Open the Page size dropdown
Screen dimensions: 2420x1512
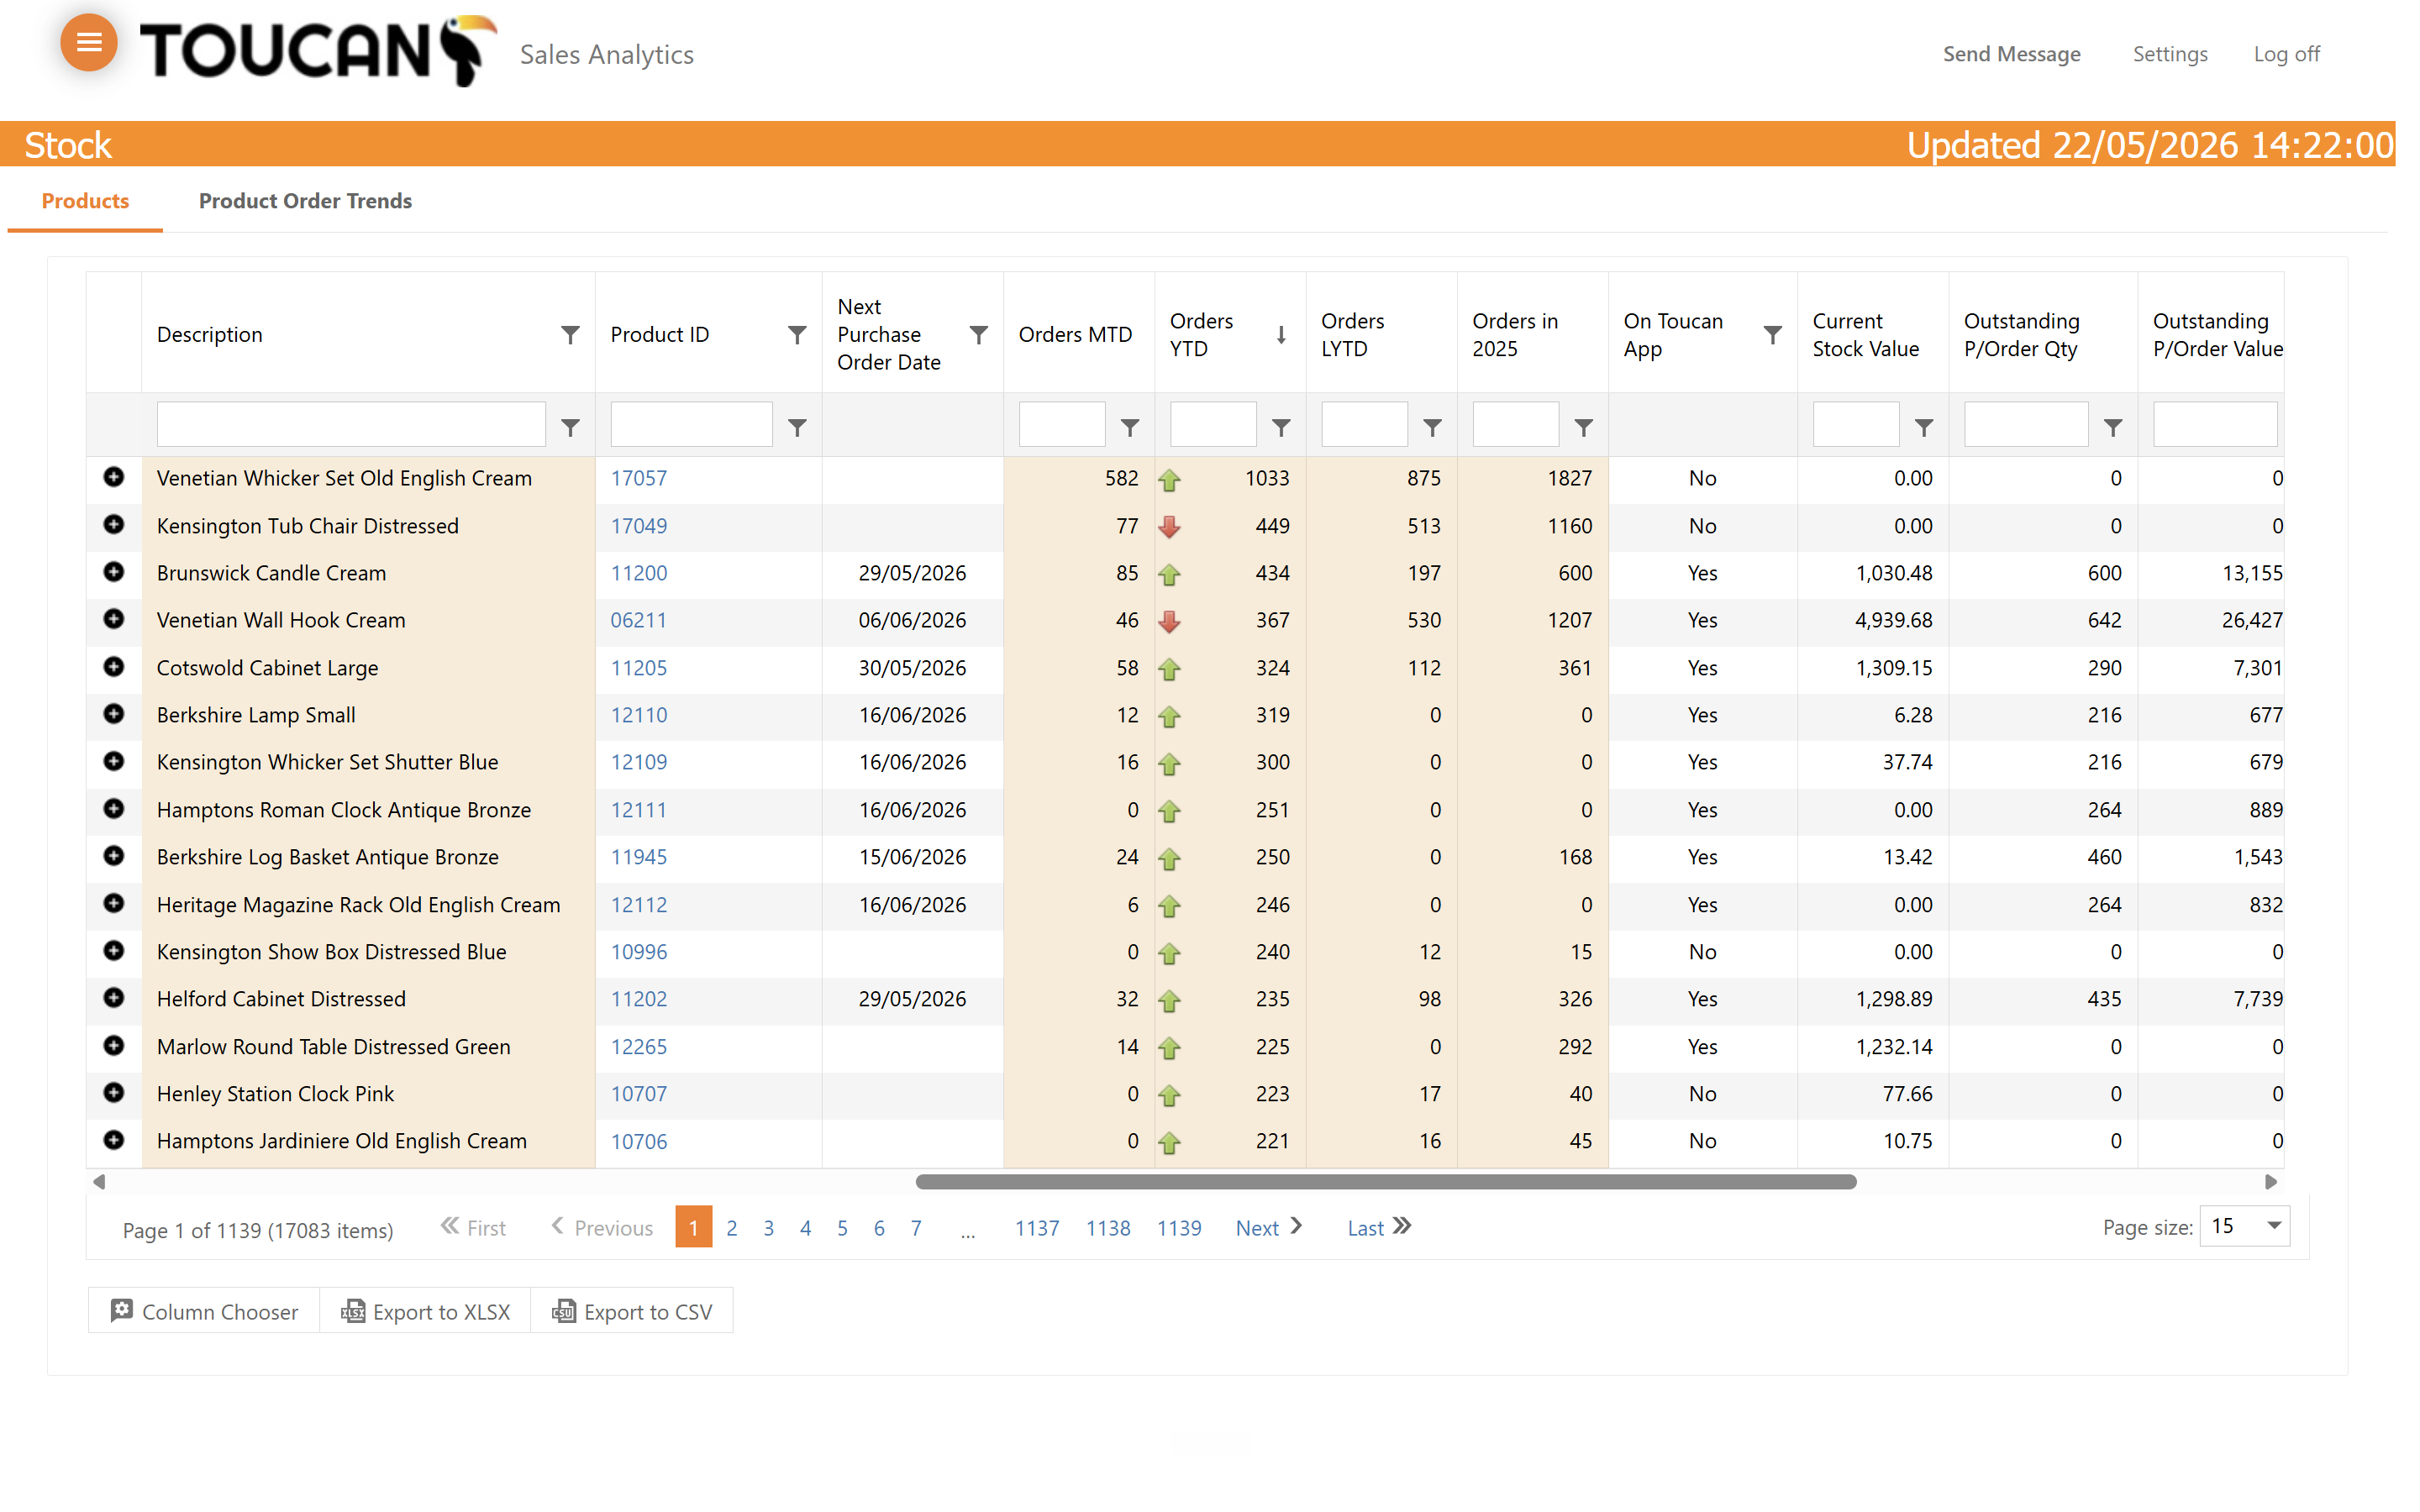2244,1226
